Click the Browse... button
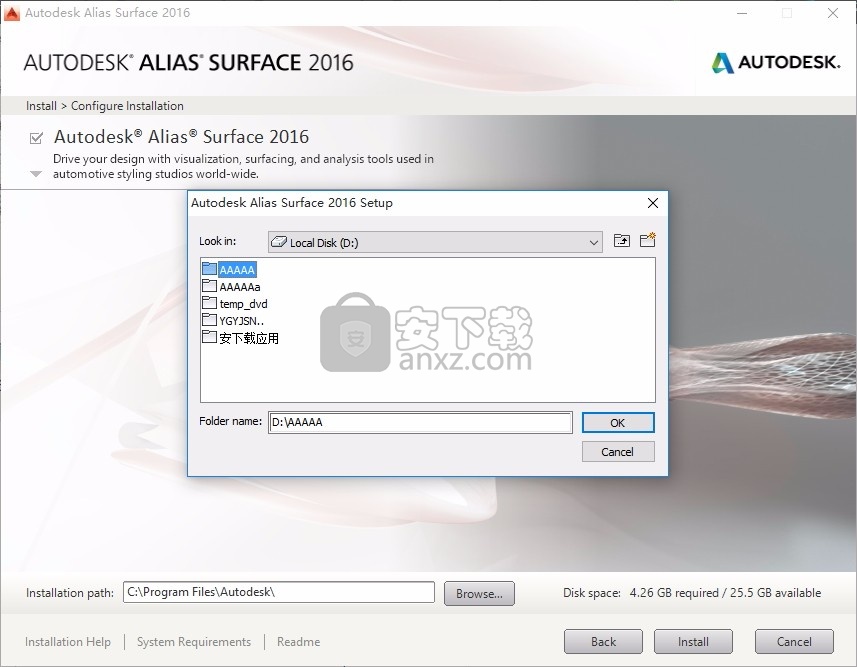This screenshot has height=667, width=857. 479,593
